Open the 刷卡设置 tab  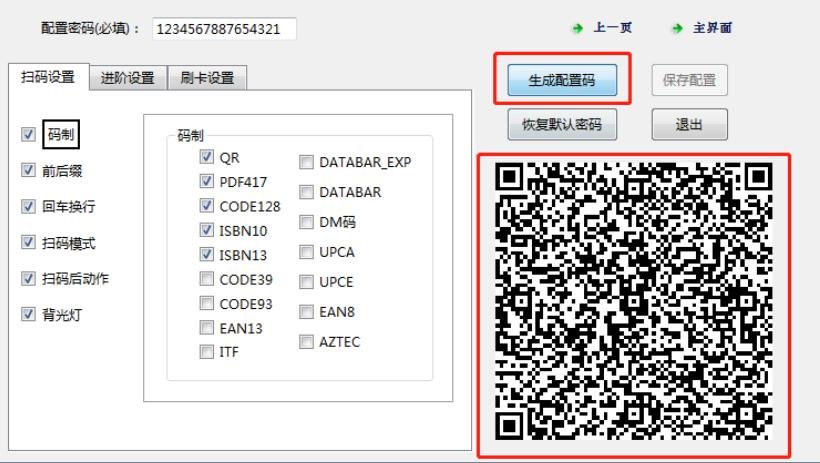coord(207,78)
